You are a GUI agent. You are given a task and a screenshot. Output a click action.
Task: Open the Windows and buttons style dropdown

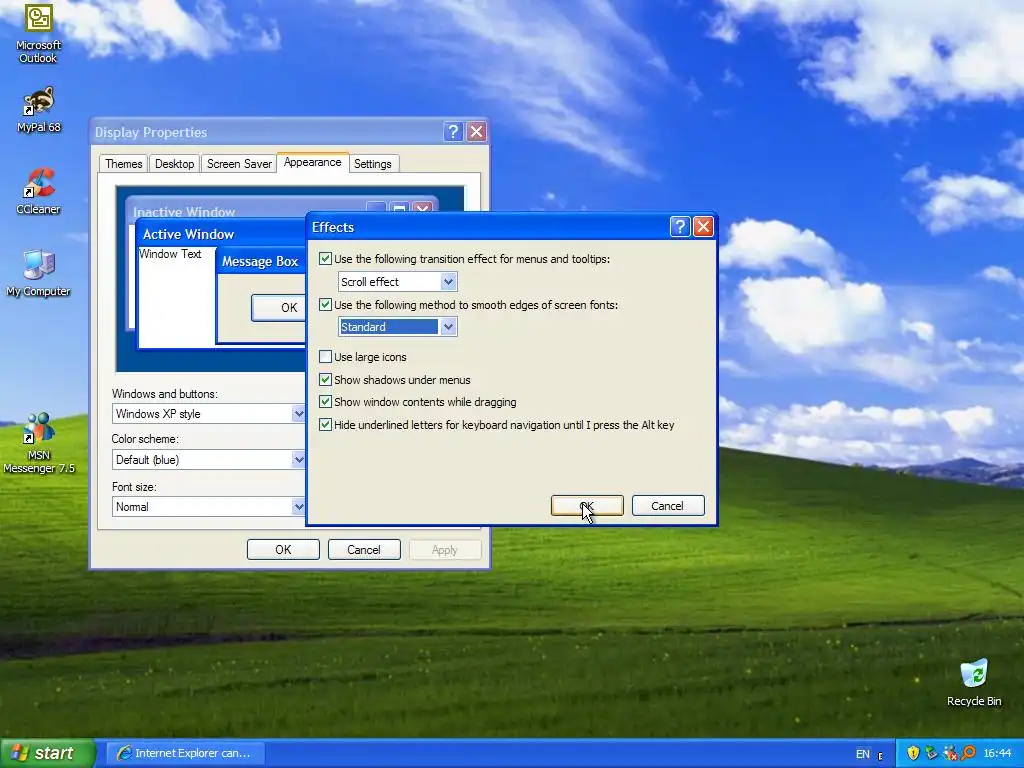(x=208, y=413)
